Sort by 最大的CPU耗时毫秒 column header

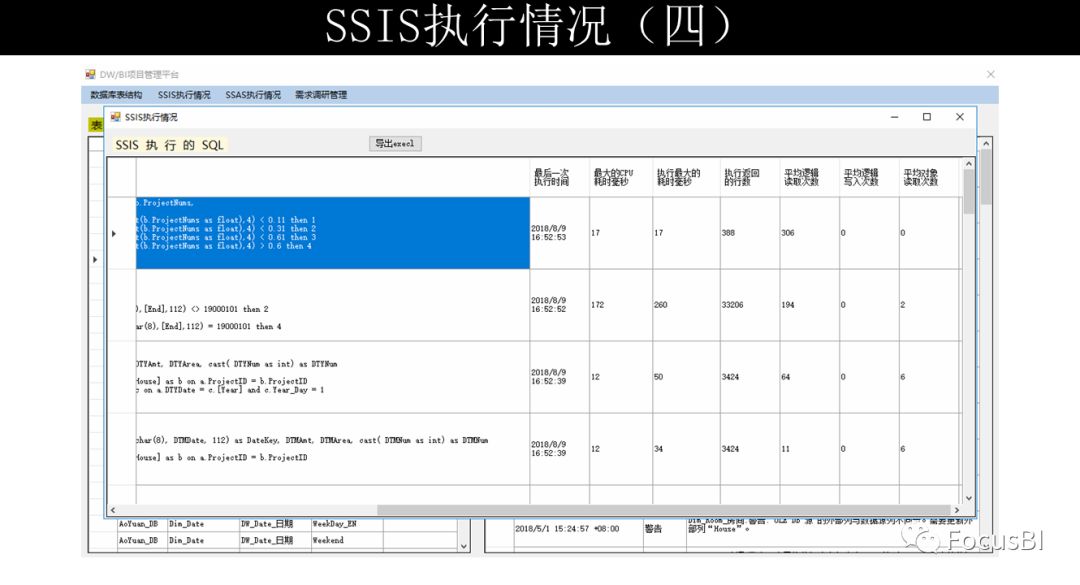pyautogui.click(x=621, y=178)
